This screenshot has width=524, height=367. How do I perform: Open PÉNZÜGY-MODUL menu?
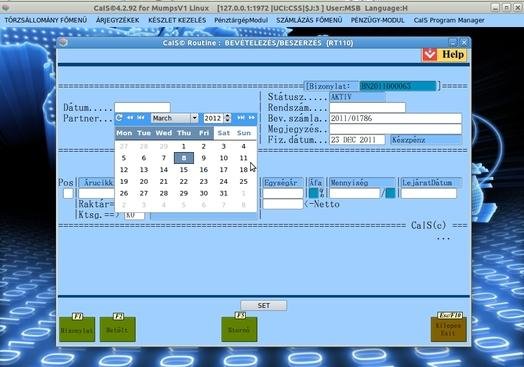tap(378, 20)
